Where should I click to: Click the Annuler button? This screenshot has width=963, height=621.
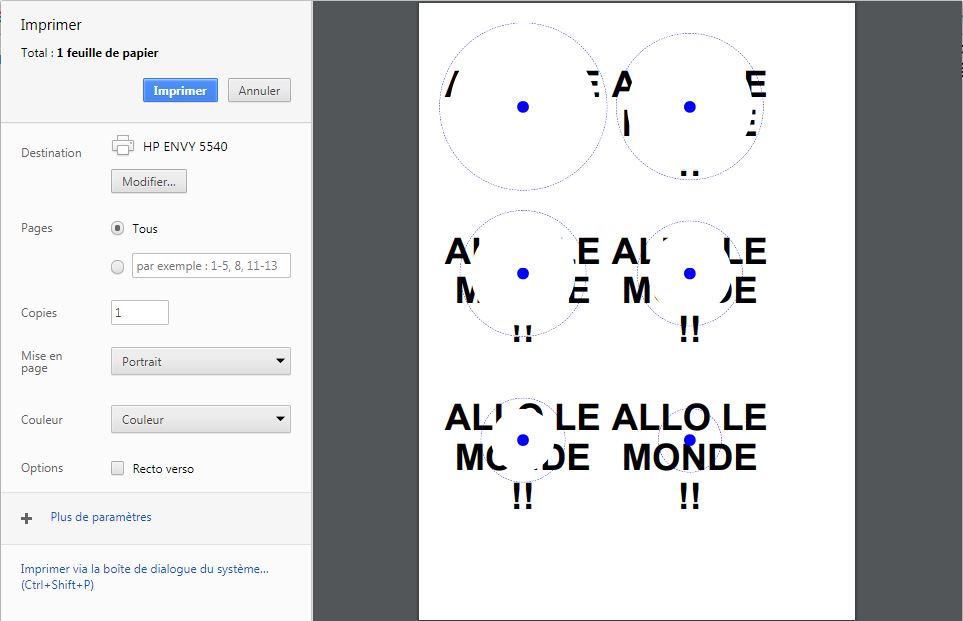[259, 90]
